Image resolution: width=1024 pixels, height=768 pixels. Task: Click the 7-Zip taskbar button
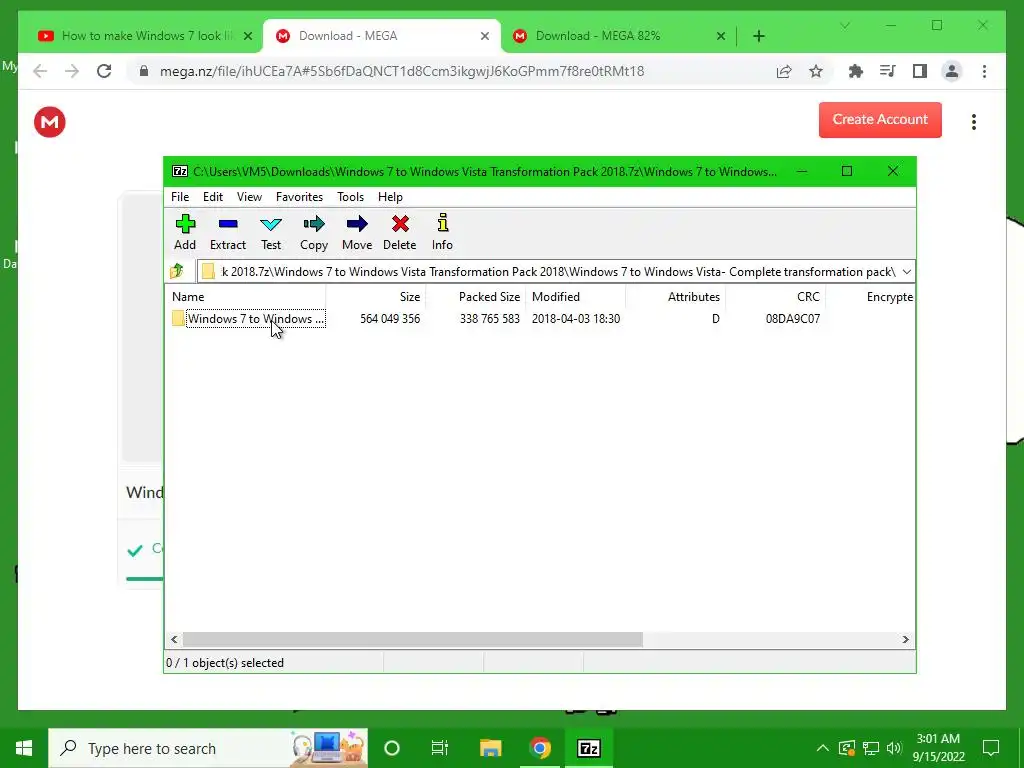click(588, 748)
